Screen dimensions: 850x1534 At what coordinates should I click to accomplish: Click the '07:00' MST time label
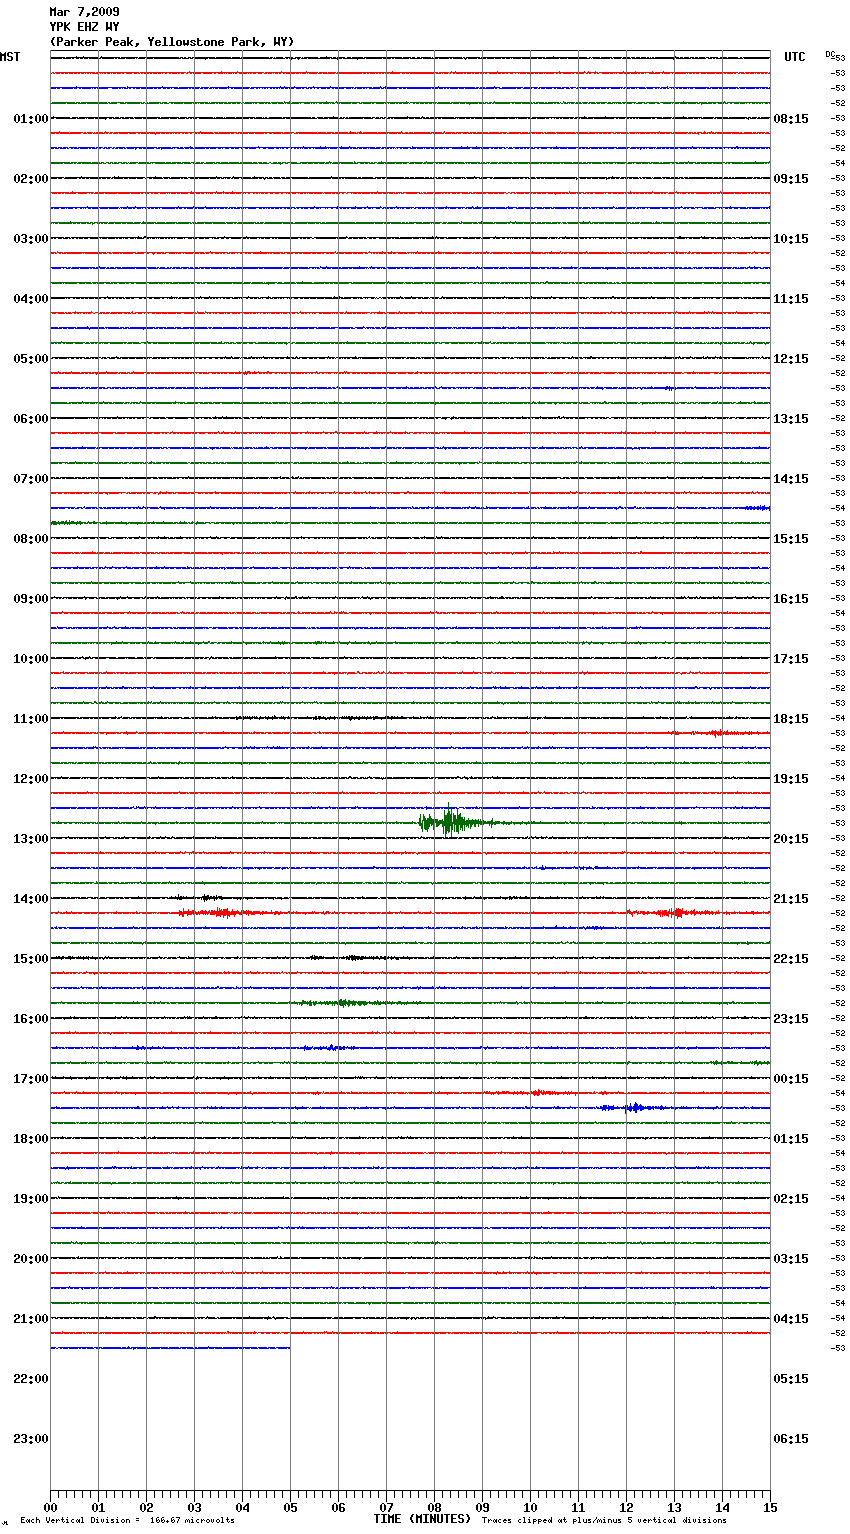point(31,479)
